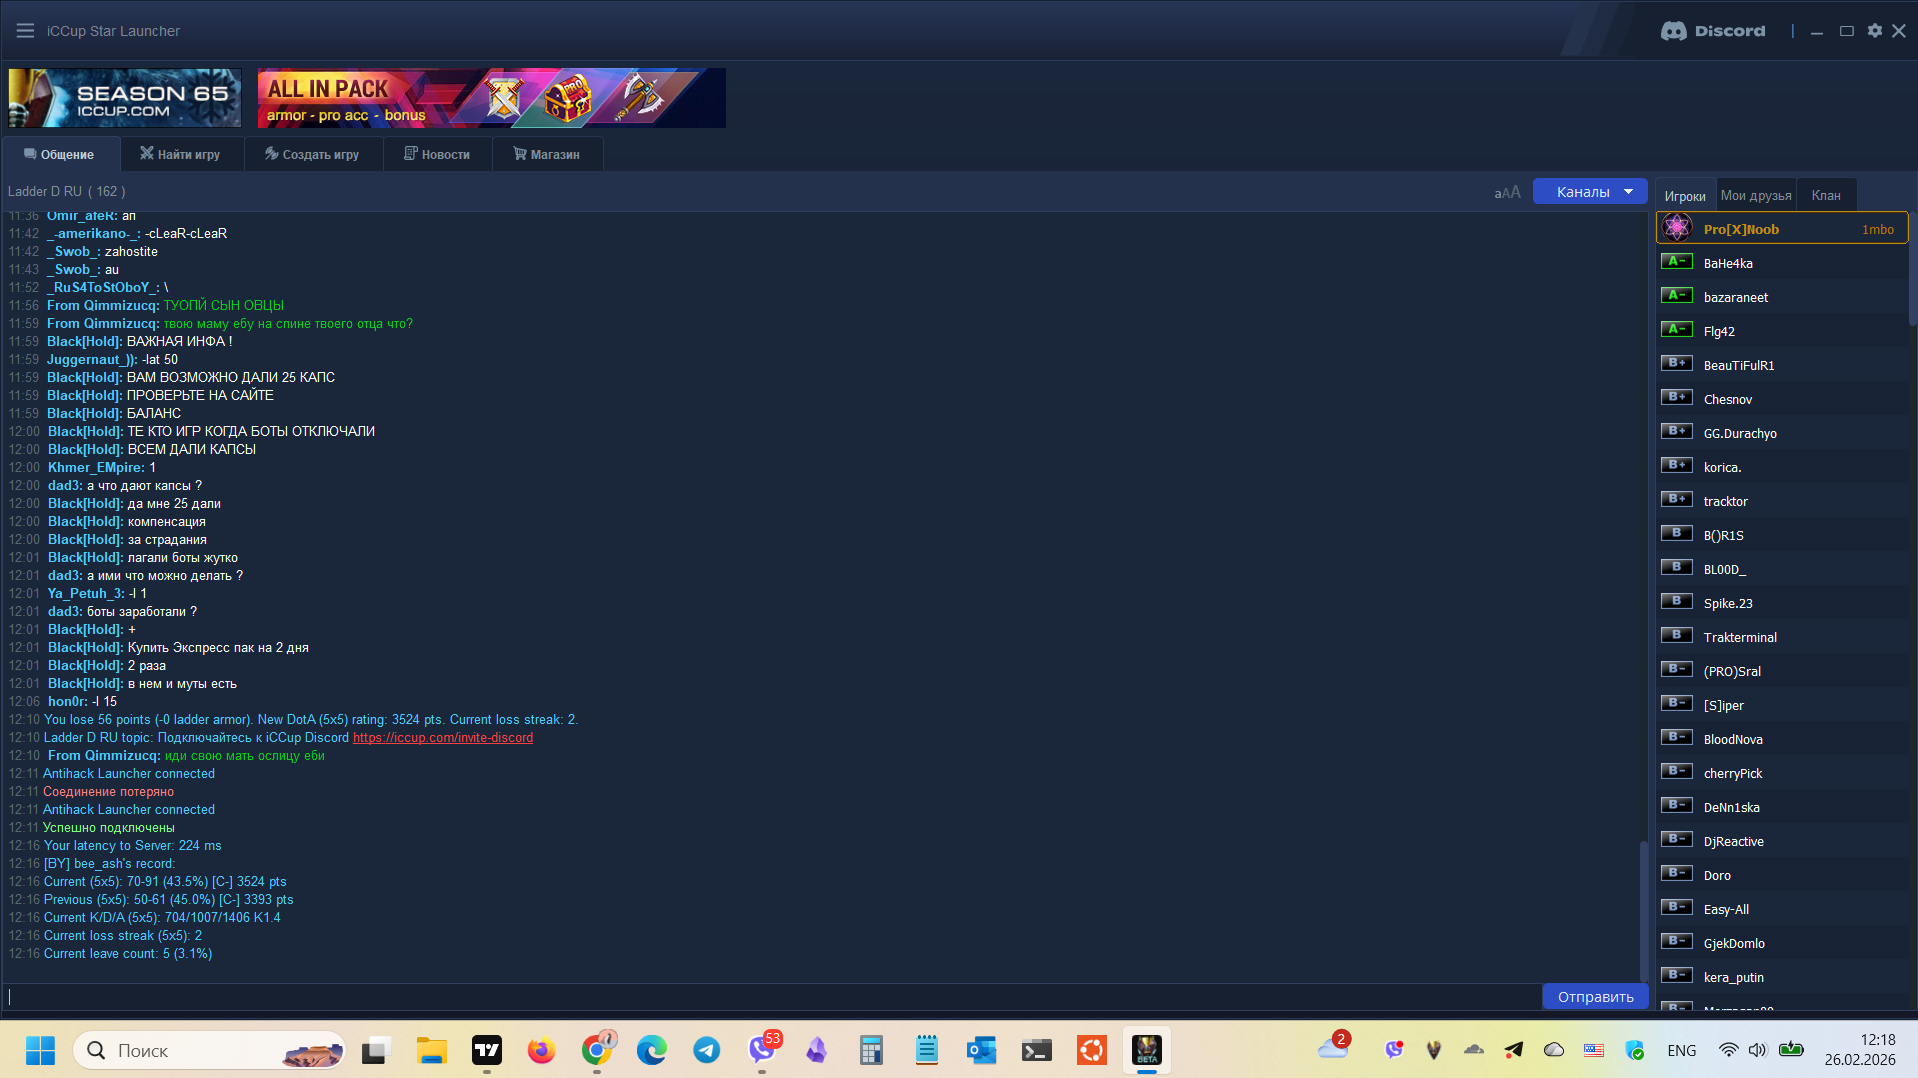This screenshot has width=1918, height=1078.
Task: Open the Terminal from the taskbar
Action: point(1036,1050)
